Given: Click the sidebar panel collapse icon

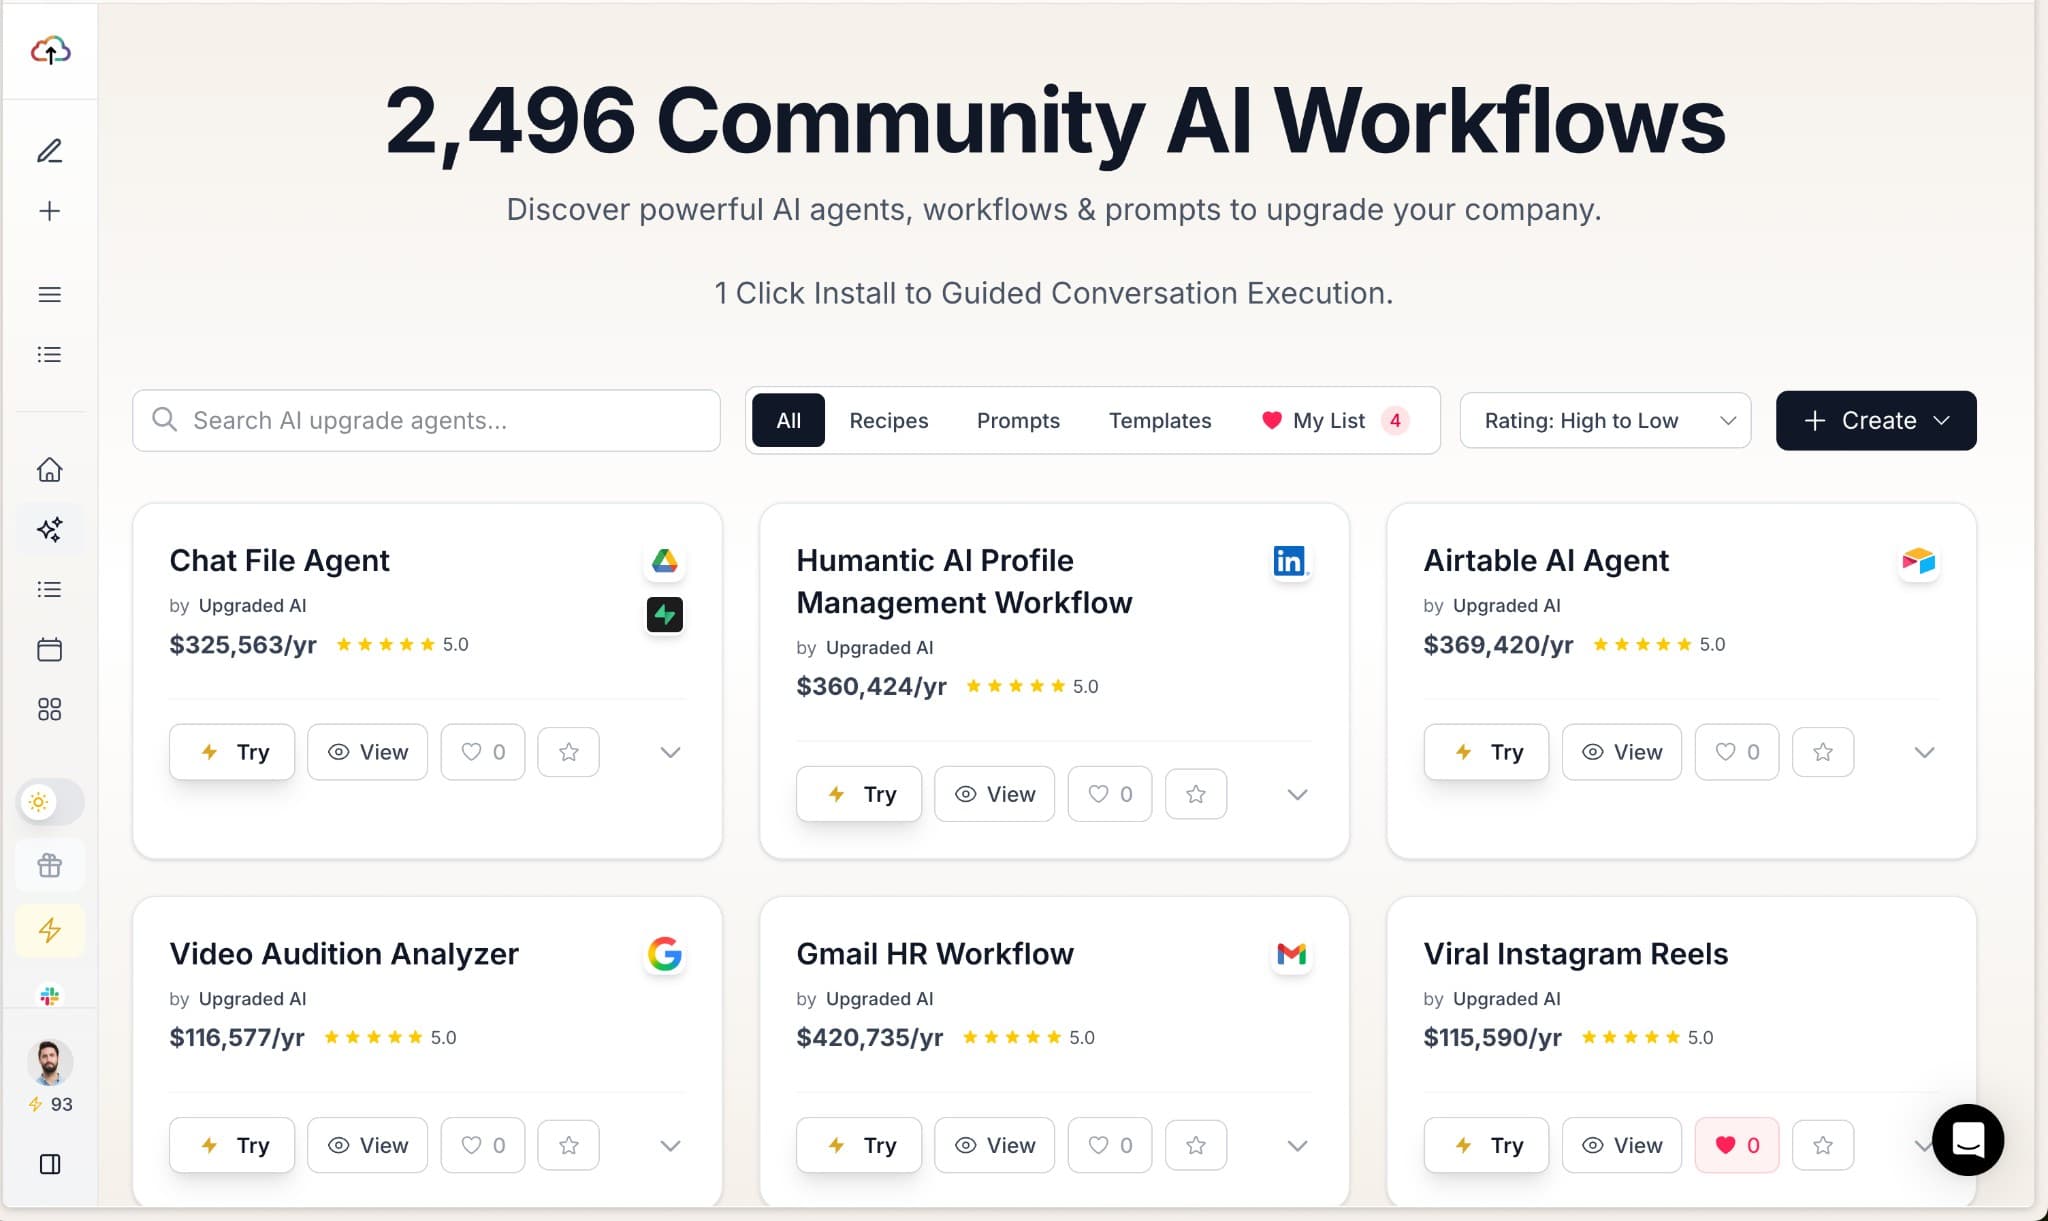Looking at the screenshot, I should [x=50, y=1164].
